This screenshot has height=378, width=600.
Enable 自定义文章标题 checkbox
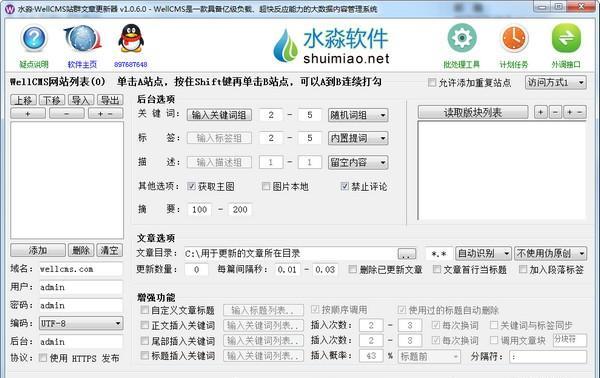145,310
